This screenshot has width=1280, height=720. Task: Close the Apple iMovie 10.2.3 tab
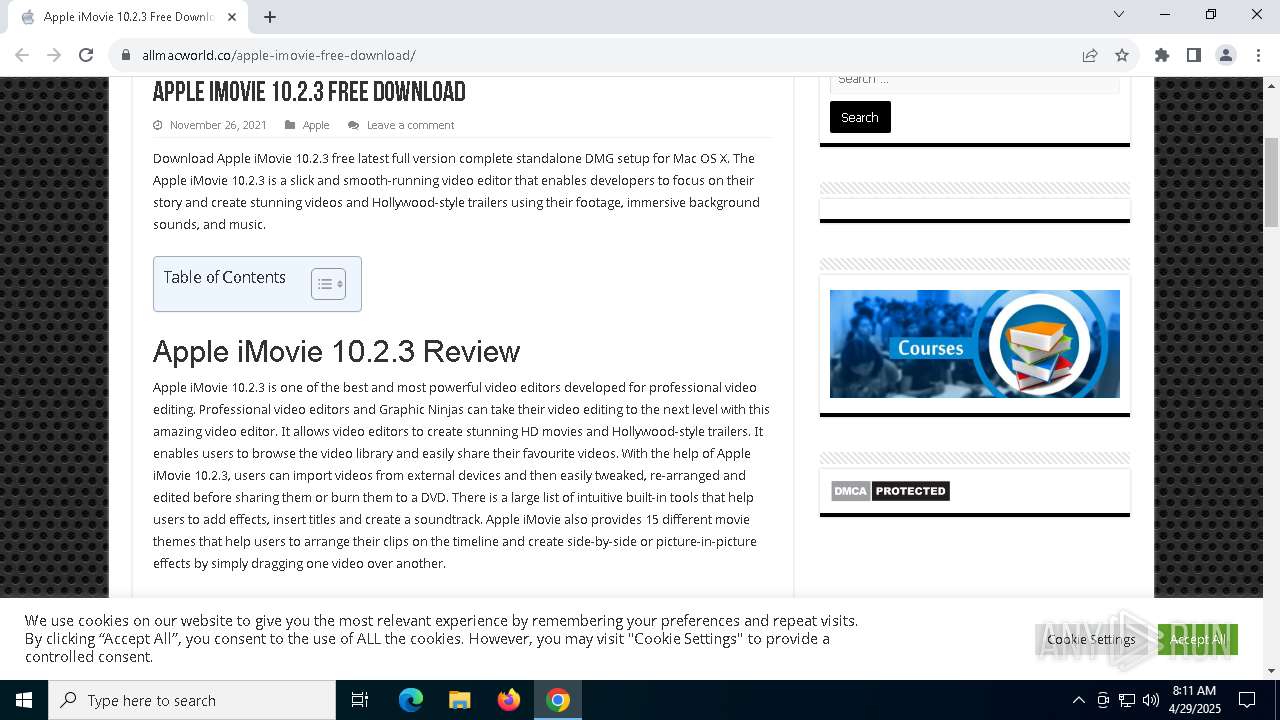click(232, 17)
